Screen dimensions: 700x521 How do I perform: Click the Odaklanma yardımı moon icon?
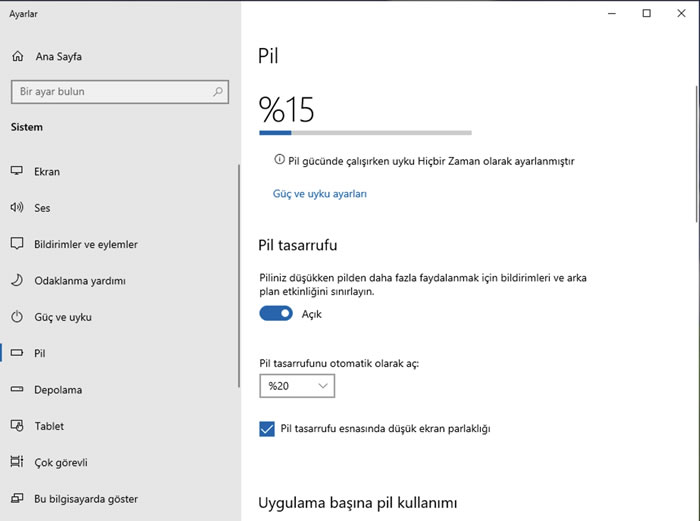[16, 281]
